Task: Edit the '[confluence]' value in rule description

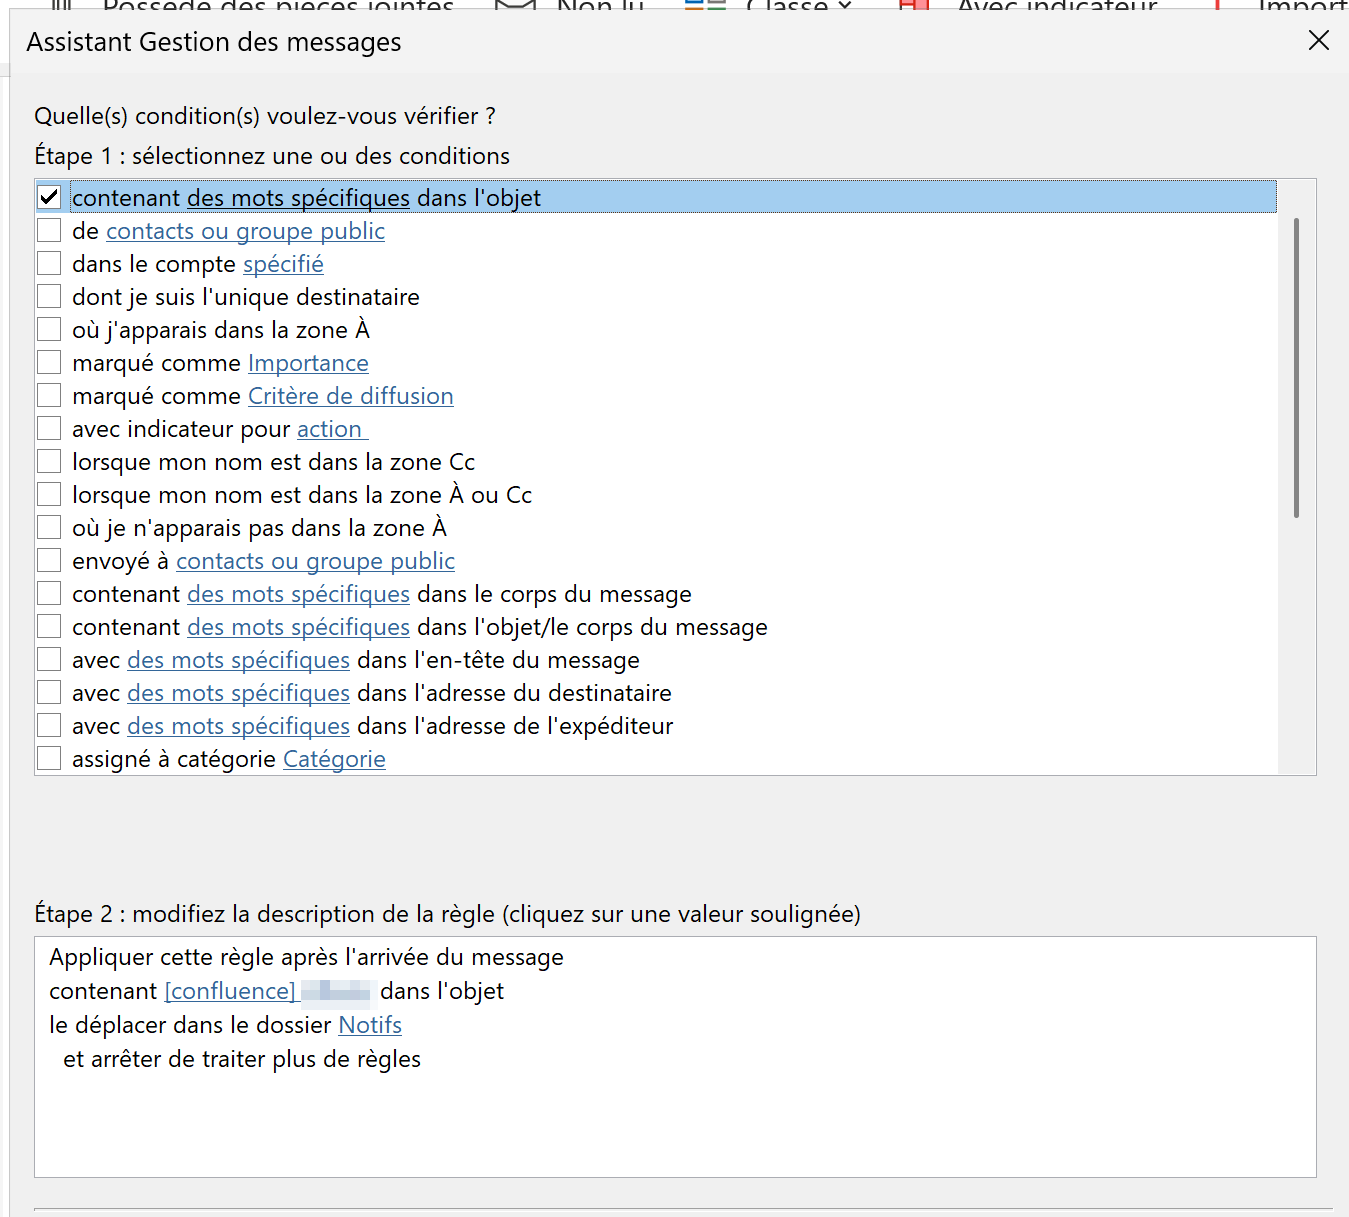Action: pos(230,991)
